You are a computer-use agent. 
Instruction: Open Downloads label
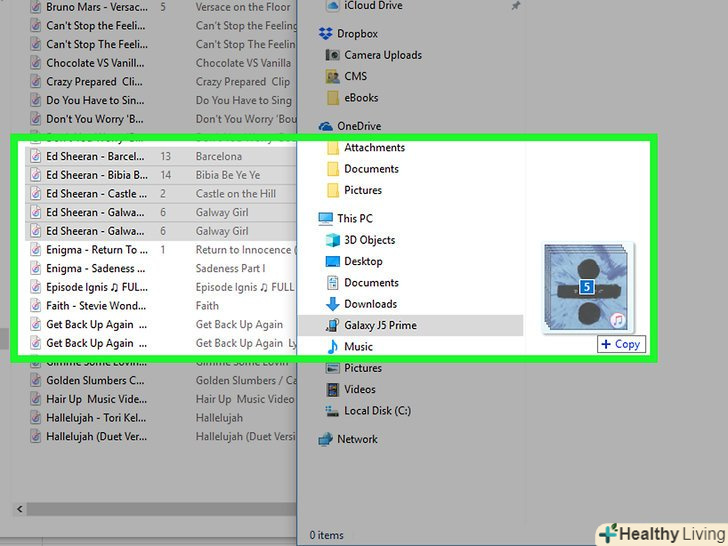[x=370, y=304]
